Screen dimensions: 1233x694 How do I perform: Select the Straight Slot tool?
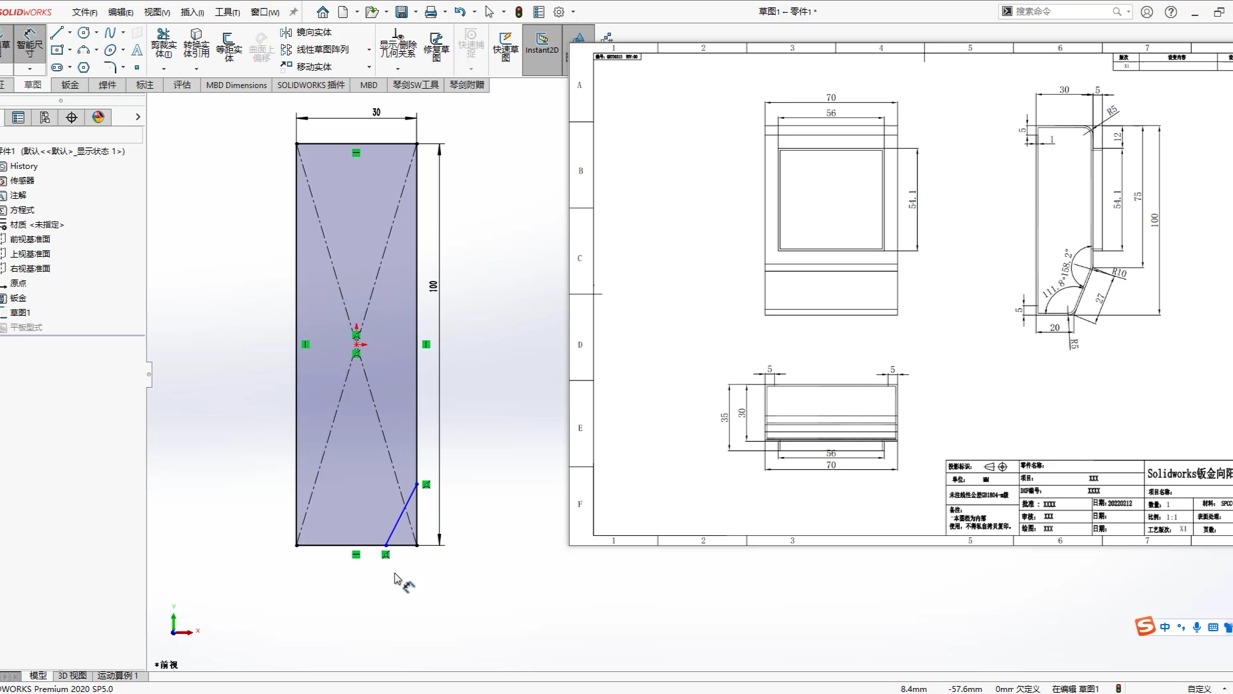tap(57, 67)
